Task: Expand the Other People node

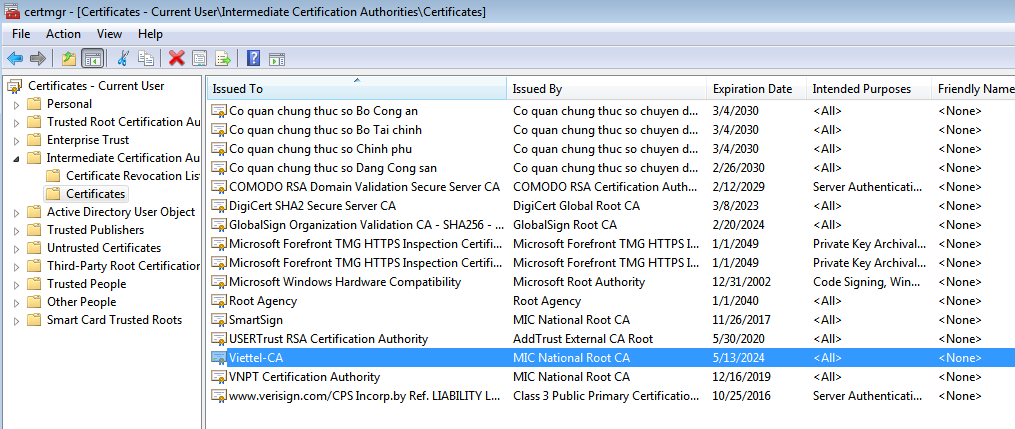Action: [x=16, y=302]
